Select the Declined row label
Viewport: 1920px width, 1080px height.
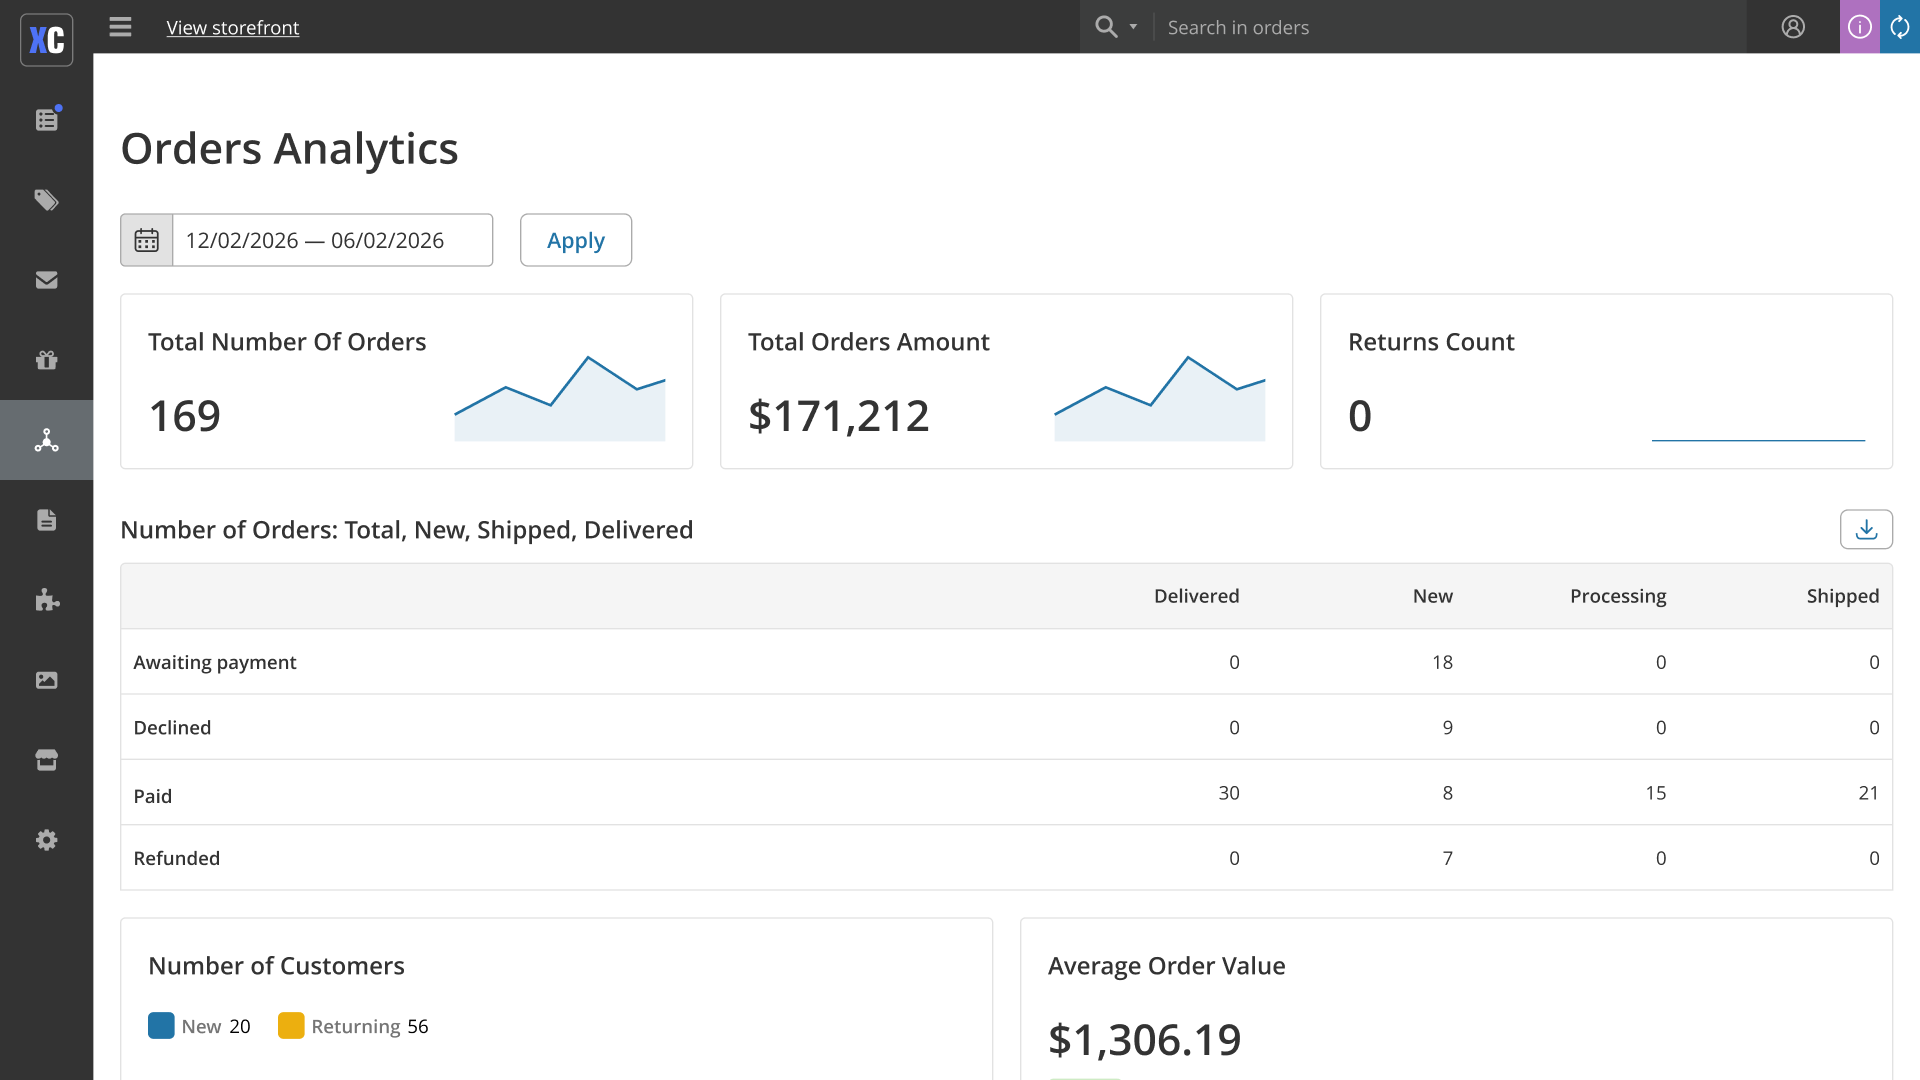[x=172, y=727]
